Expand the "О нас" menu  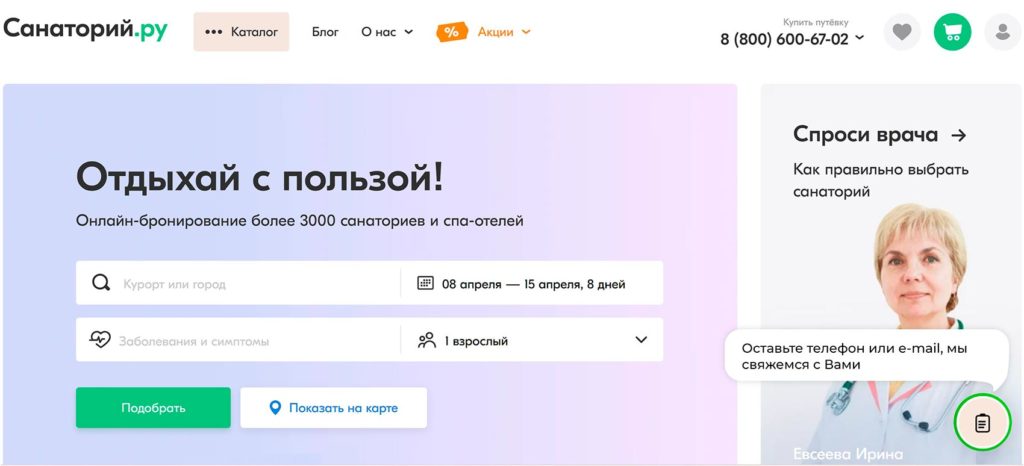click(387, 32)
